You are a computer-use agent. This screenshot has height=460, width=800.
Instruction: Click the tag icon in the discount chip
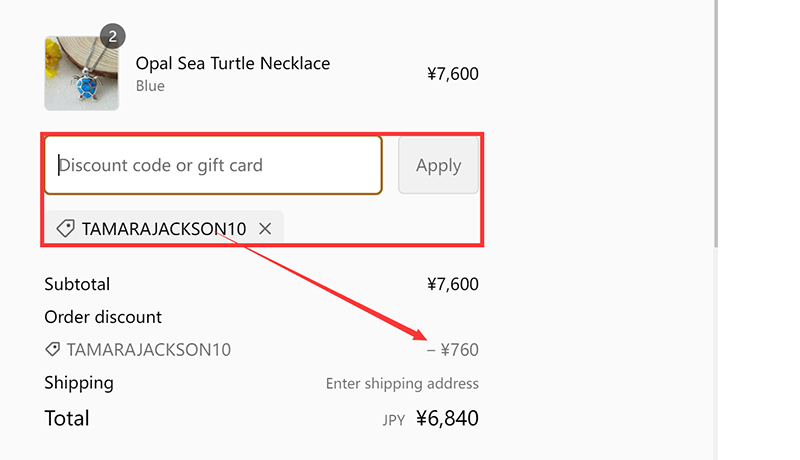[x=66, y=229]
